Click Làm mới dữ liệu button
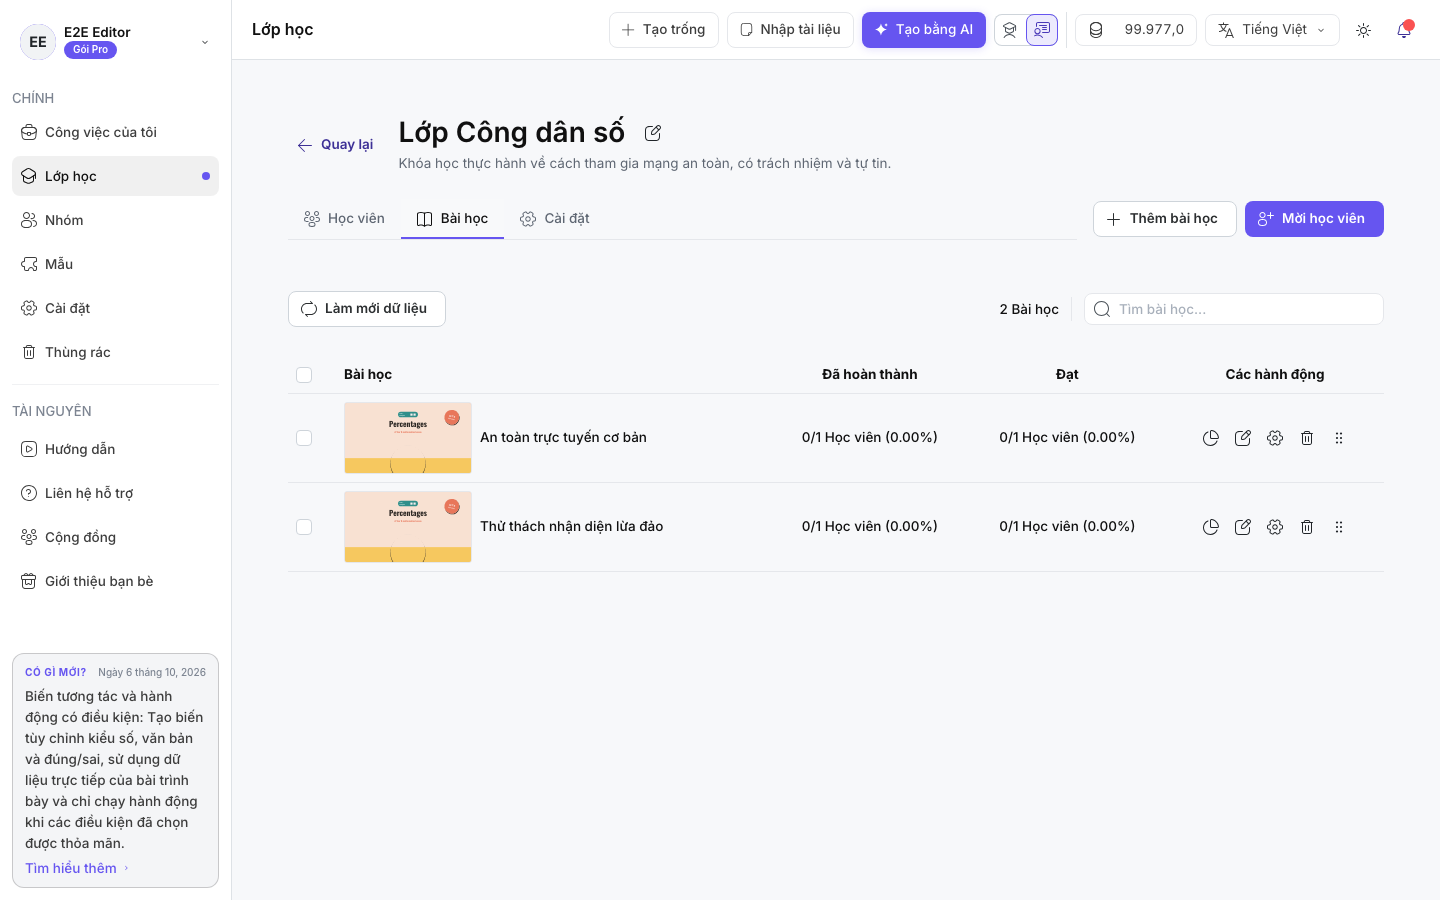The image size is (1440, 900). click(367, 309)
